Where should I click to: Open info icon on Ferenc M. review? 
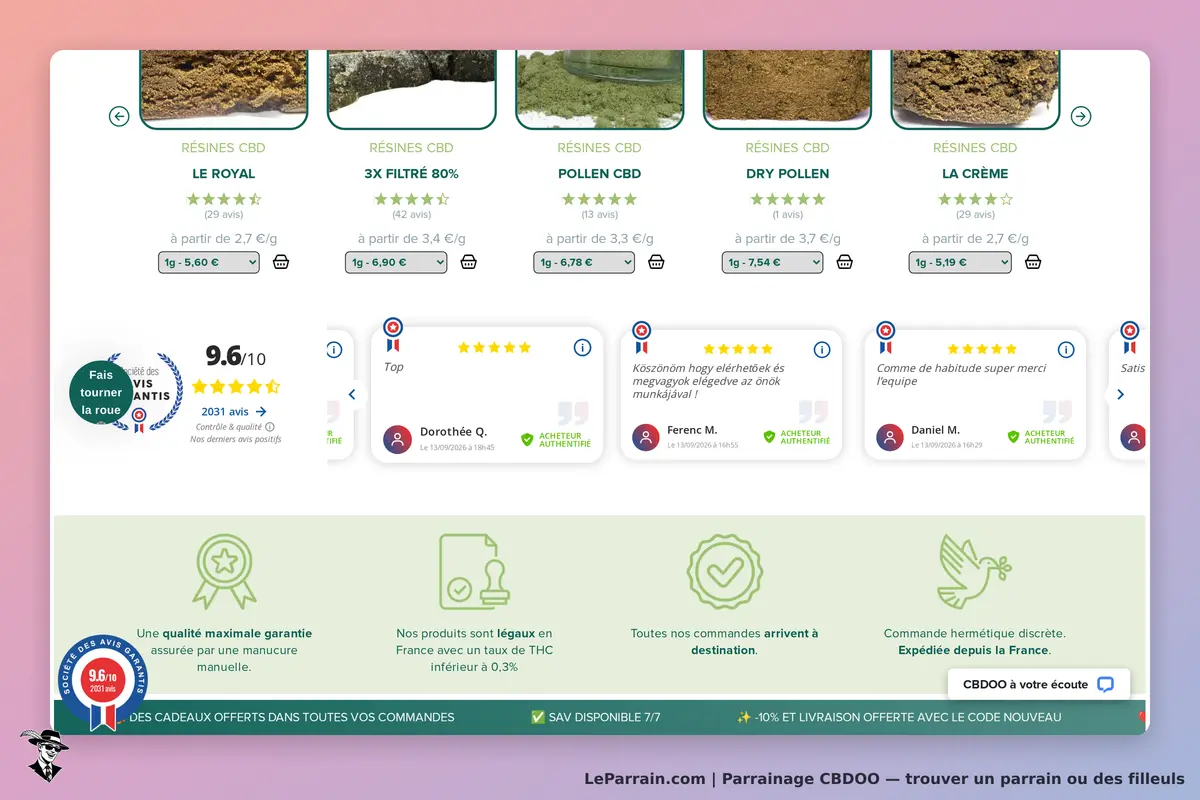coord(822,349)
